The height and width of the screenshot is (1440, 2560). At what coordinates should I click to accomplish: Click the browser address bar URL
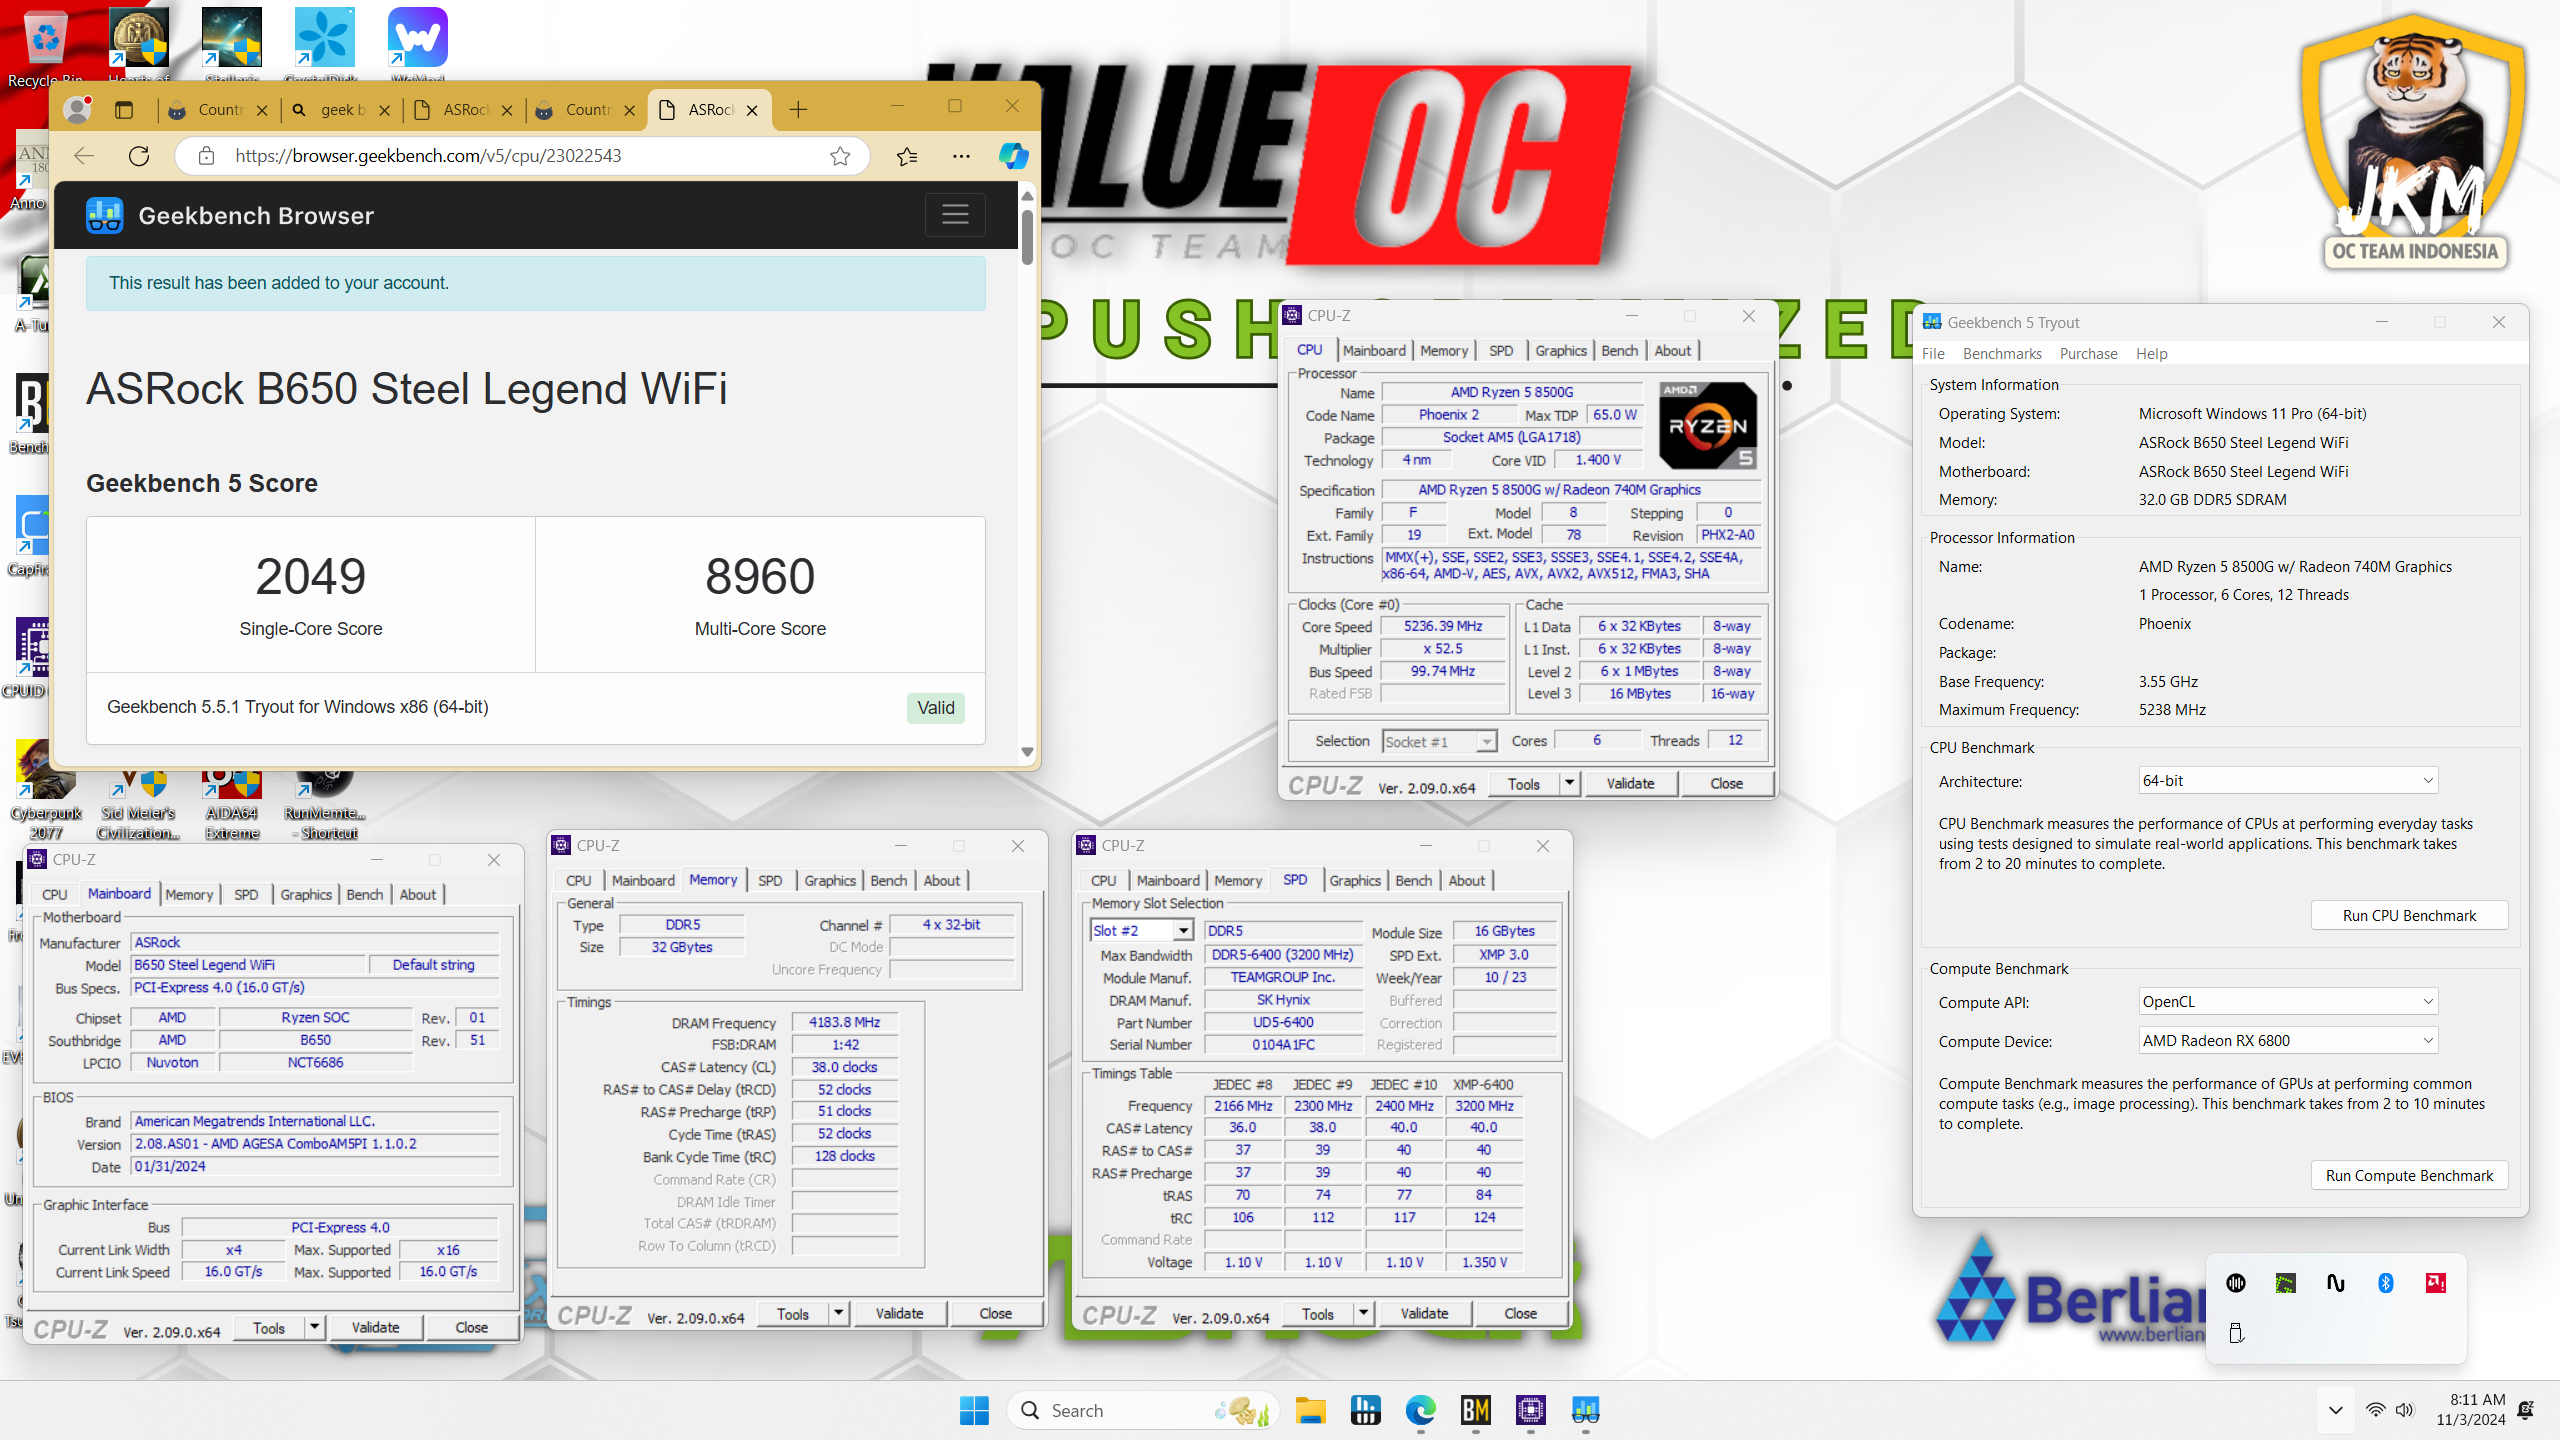[428, 156]
